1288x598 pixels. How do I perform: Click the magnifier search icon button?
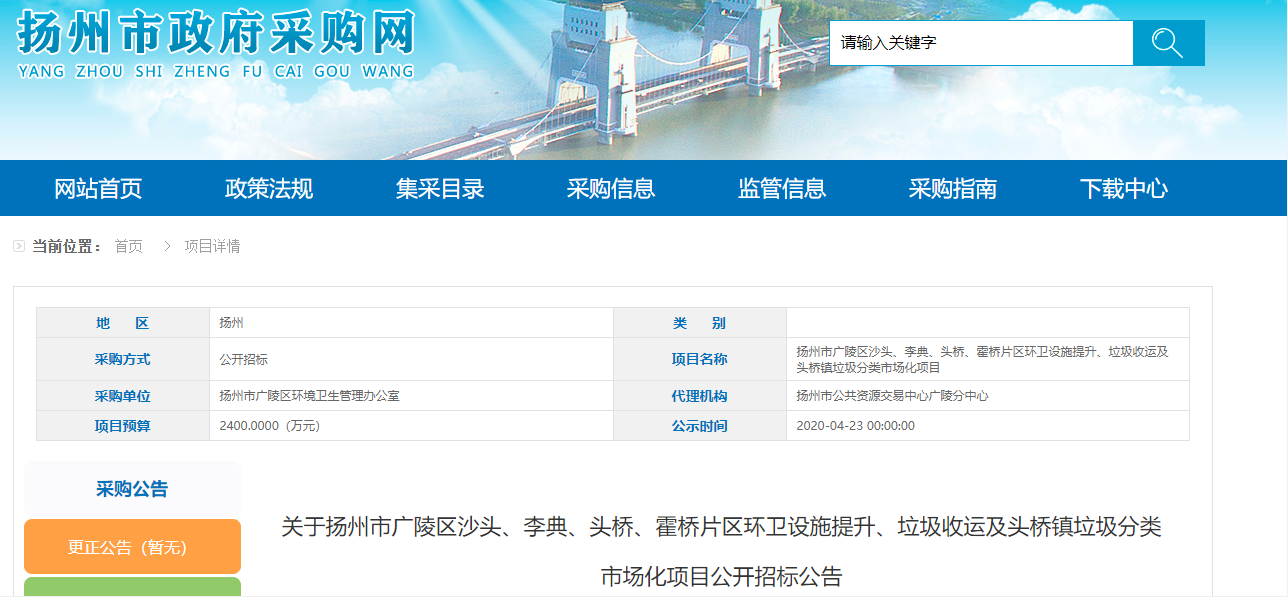(1168, 43)
